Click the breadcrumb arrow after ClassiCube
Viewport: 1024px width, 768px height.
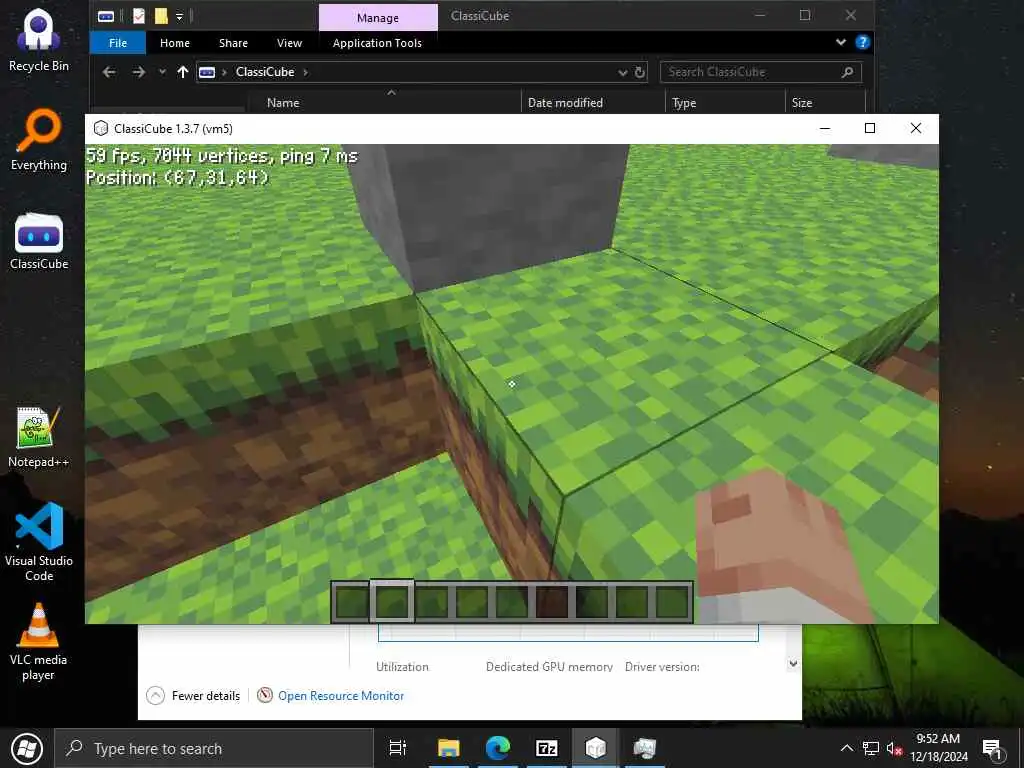(305, 72)
